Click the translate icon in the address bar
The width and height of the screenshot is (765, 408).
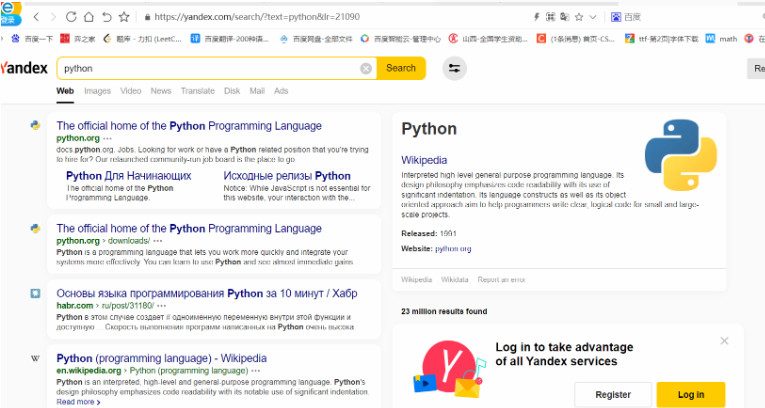564,17
